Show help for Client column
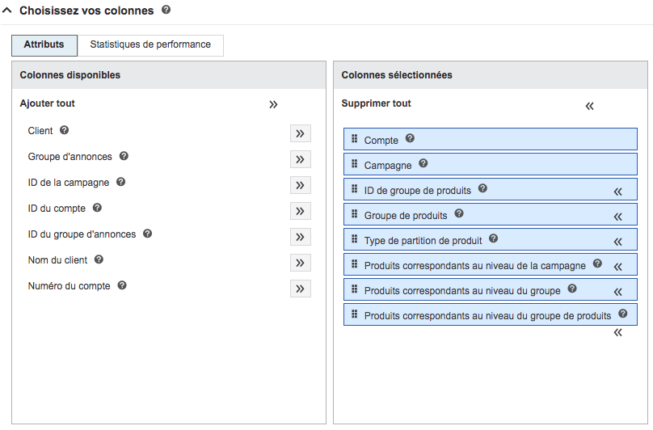This screenshot has height=430, width=653. pyautogui.click(x=64, y=130)
